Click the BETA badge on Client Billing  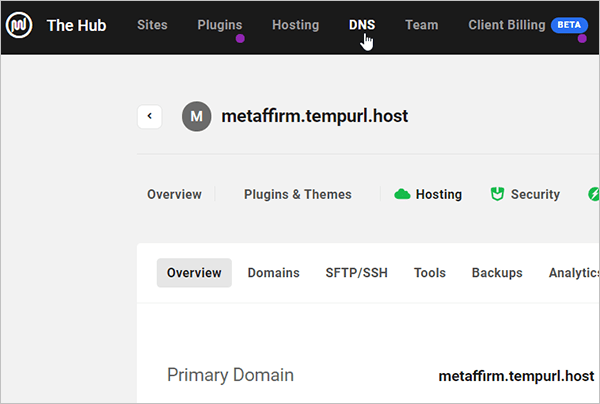pyautogui.click(x=569, y=25)
